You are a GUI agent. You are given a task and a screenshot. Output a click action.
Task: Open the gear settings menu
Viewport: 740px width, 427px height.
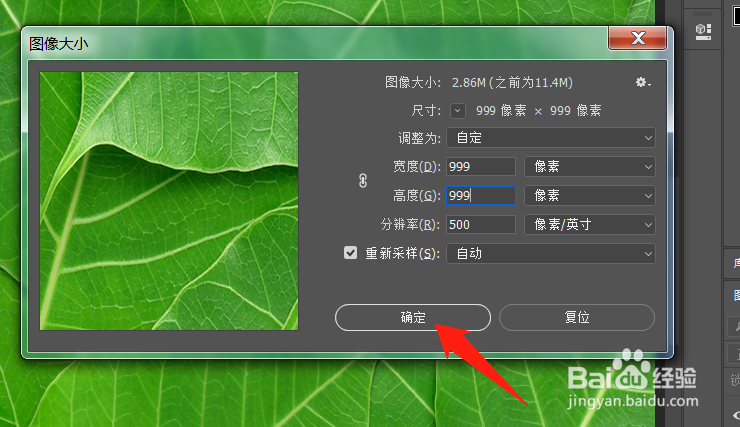coord(642,83)
